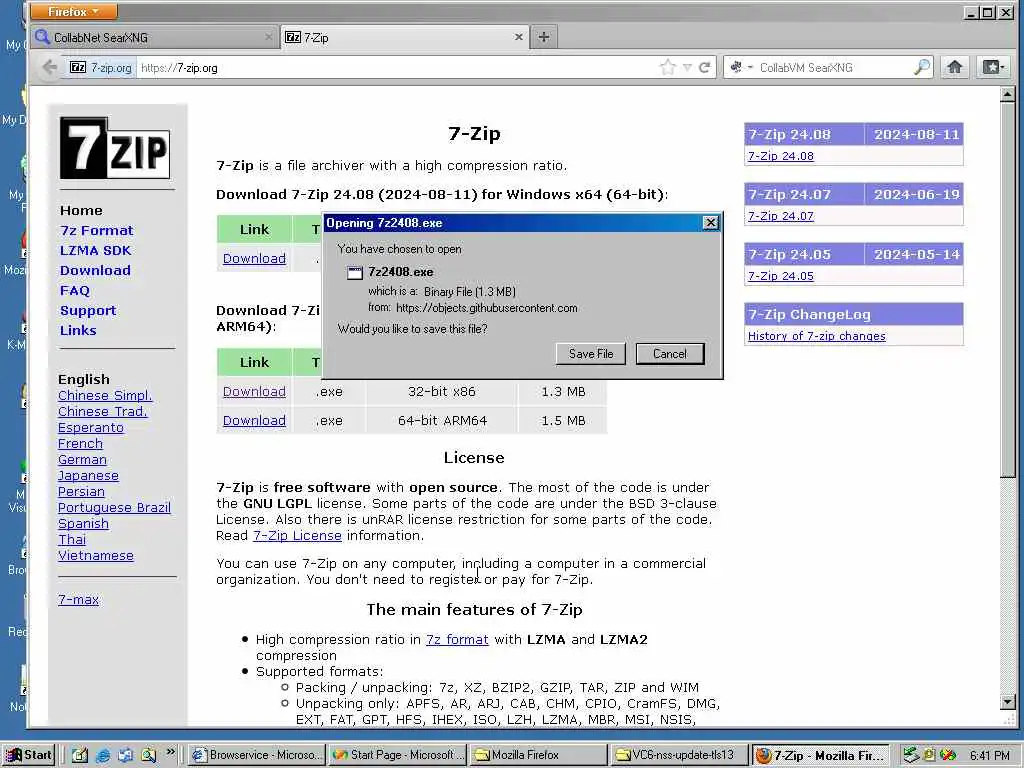1024x768 pixels.
Task: Open the FAQ sidebar link
Action: (74, 291)
